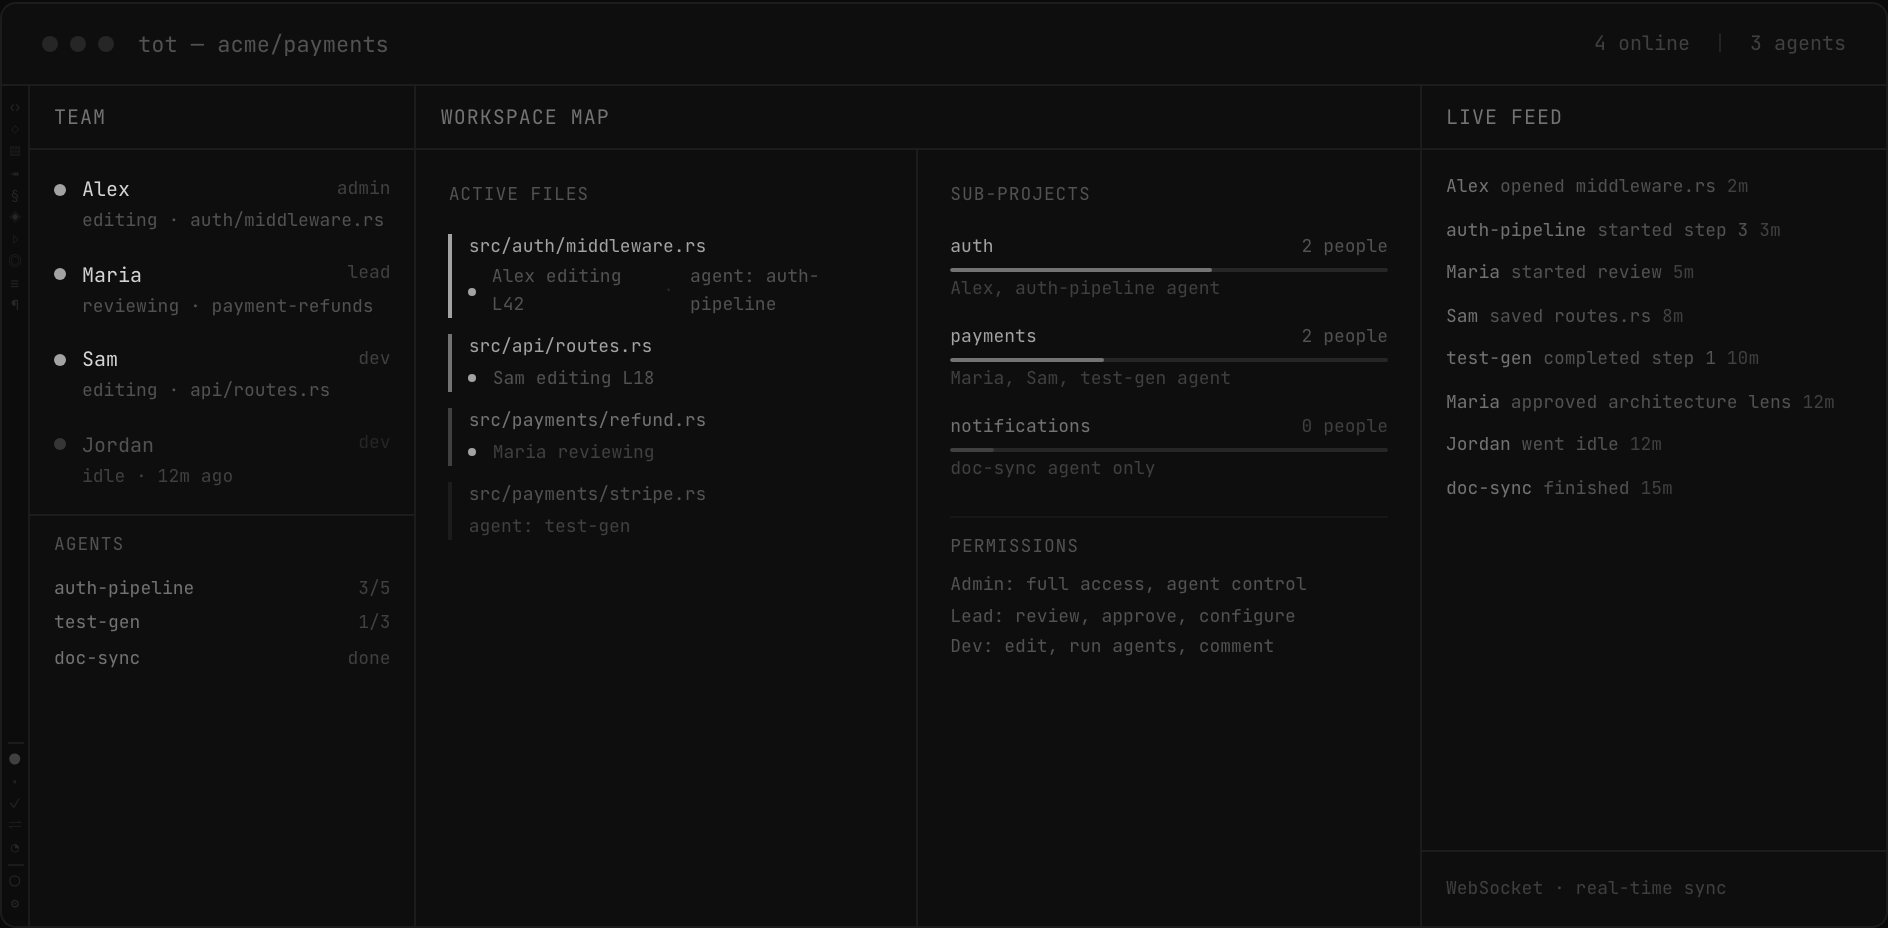Click 'Maria started review' feed entry

point(1570,272)
